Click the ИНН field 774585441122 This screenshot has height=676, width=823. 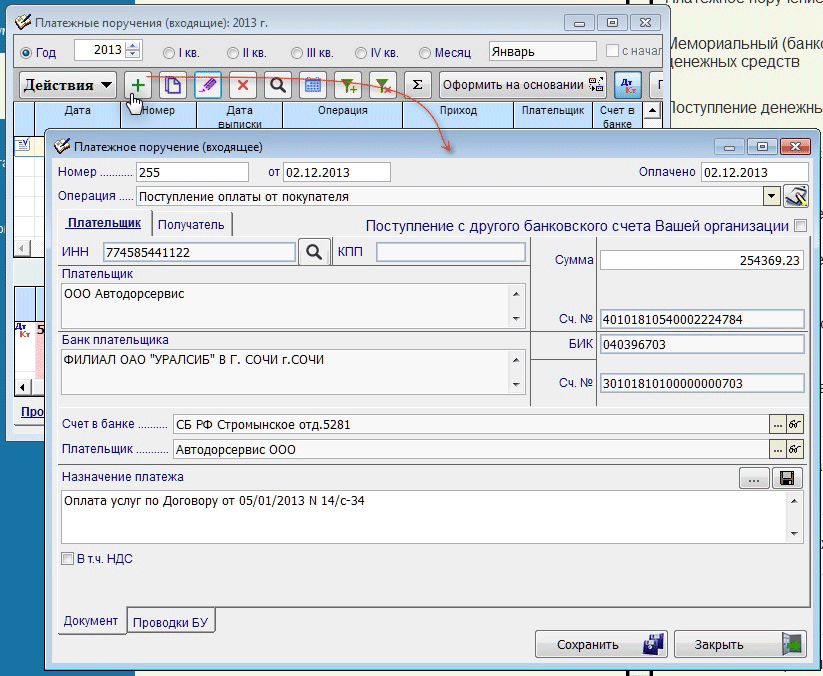[x=199, y=252]
